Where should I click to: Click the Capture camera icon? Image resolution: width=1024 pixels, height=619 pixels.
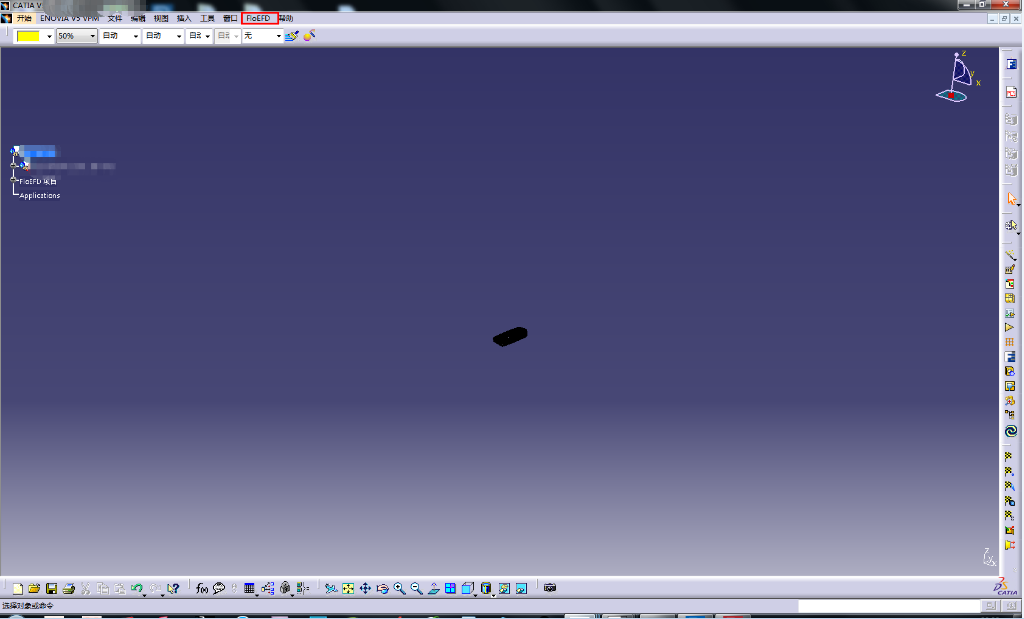point(550,588)
